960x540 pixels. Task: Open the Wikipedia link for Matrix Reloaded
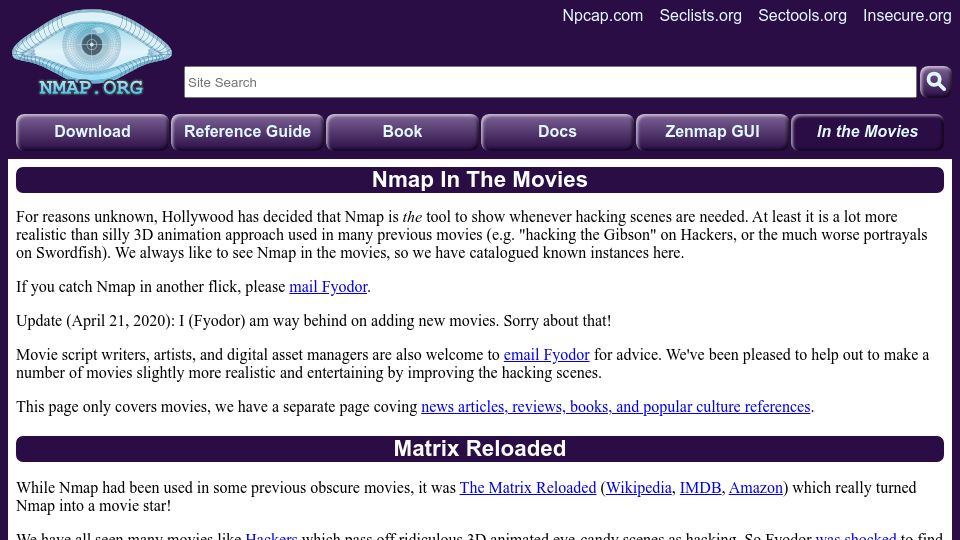[x=639, y=487]
